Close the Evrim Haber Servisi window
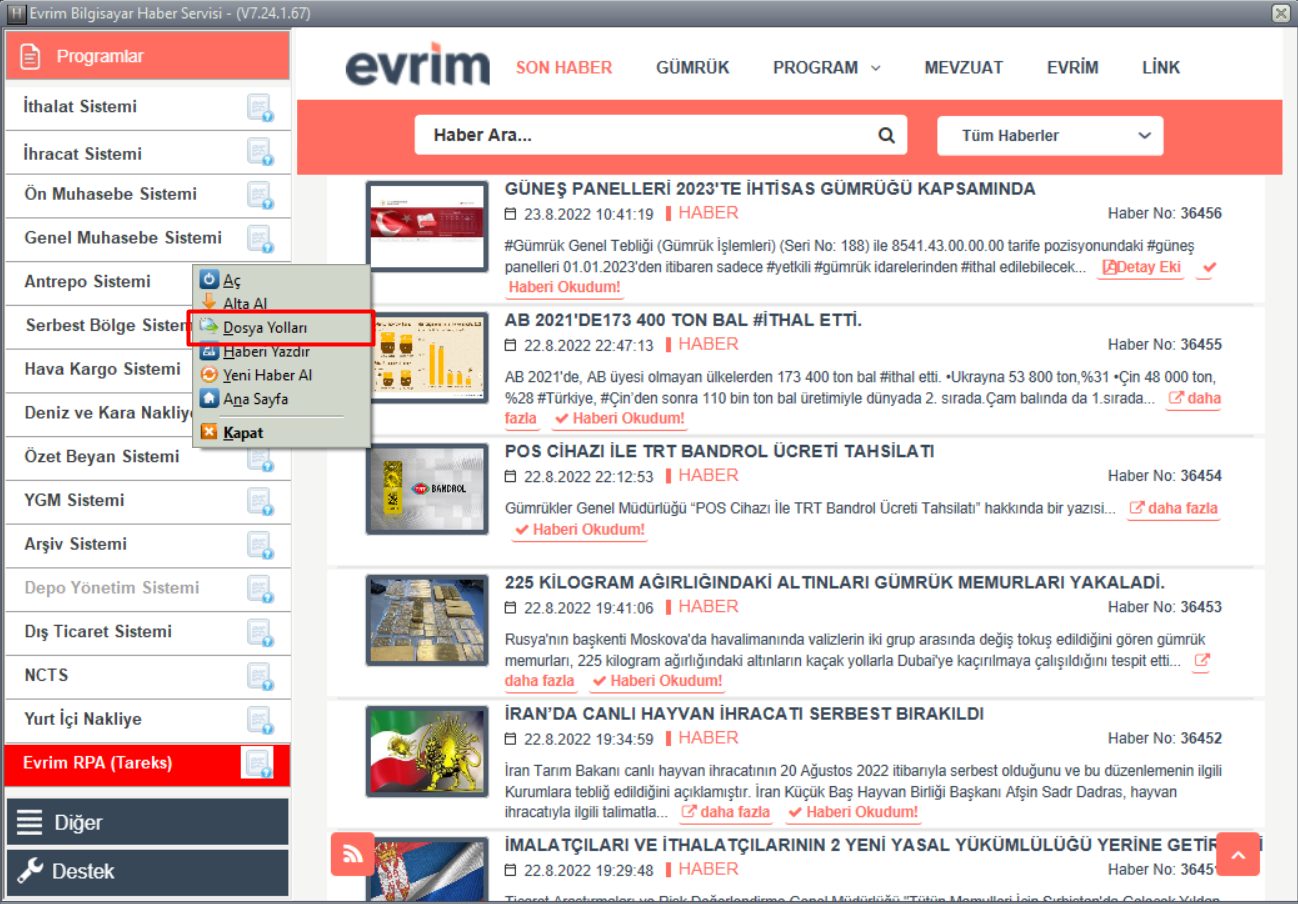This screenshot has width=1298, height=904. (x=1280, y=12)
